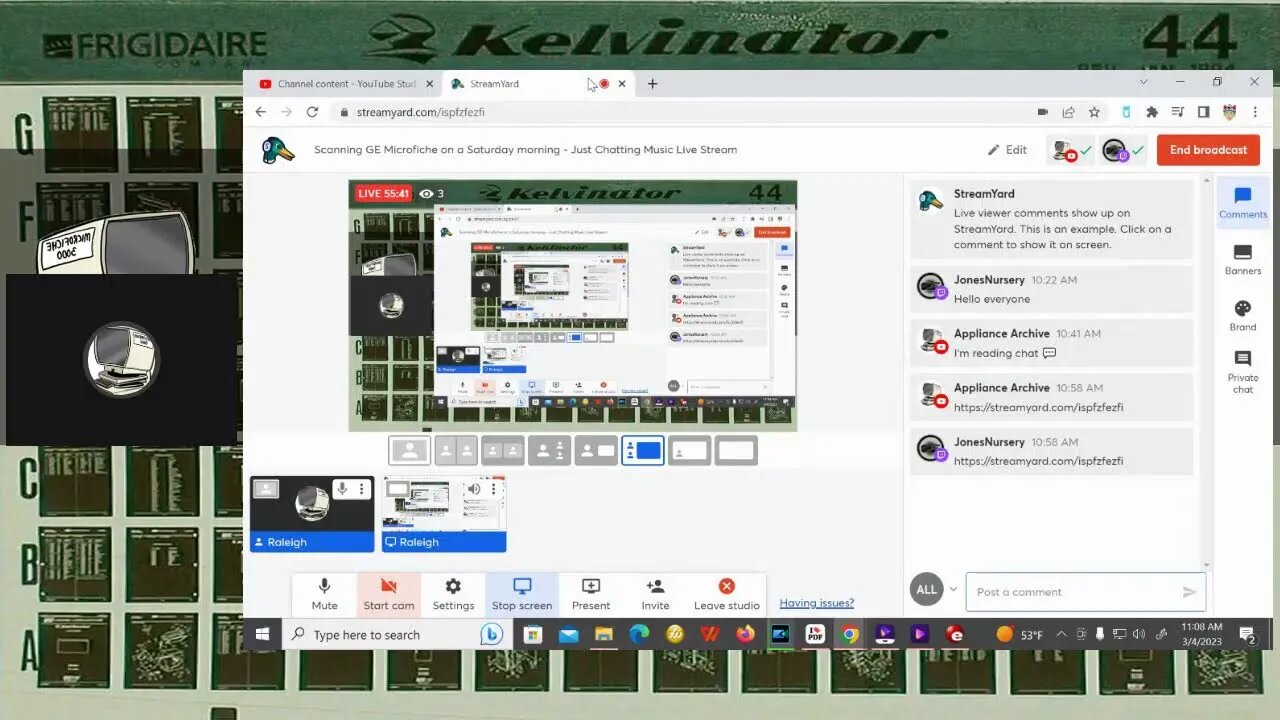Expand the ALL destinations dropdown
The image size is (1280, 720).
coord(936,589)
